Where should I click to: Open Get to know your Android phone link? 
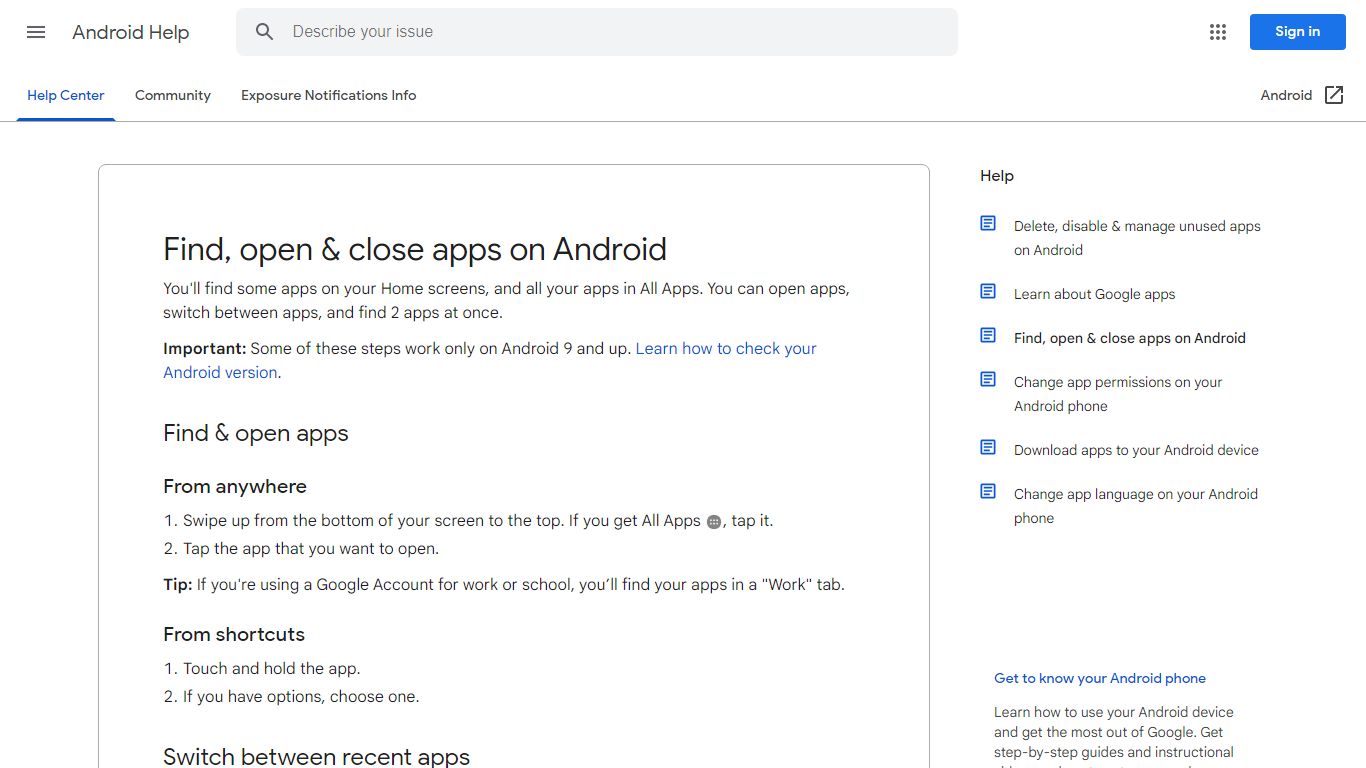1100,678
